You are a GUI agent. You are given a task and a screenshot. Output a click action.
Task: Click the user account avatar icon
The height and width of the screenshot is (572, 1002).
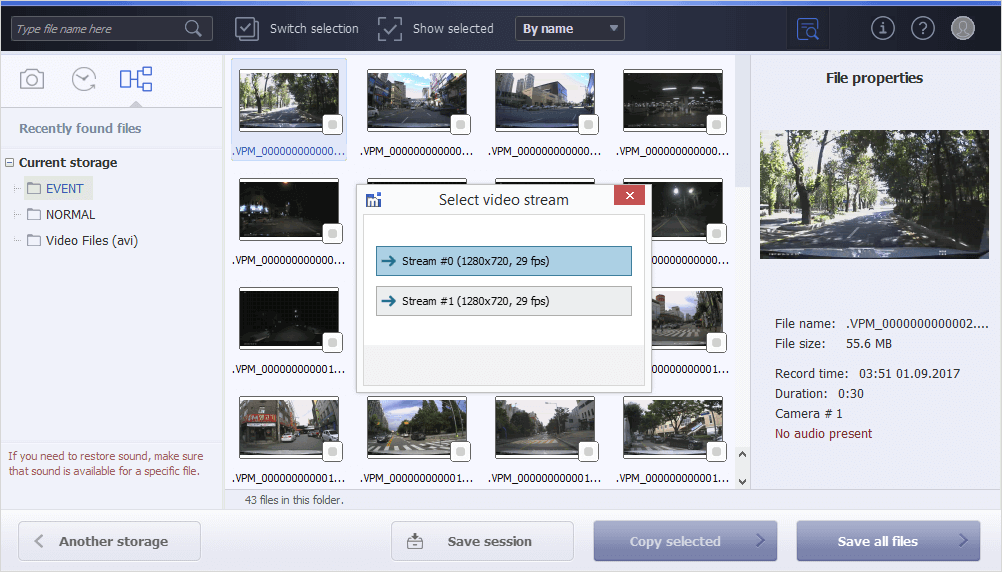pyautogui.click(x=962, y=28)
